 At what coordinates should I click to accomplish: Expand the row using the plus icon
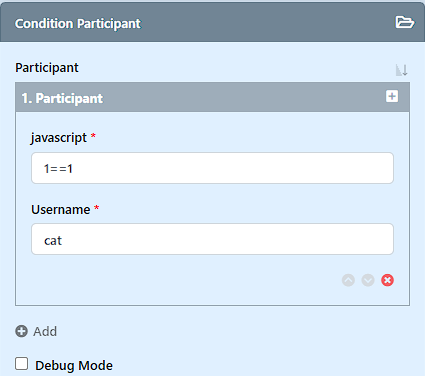[392, 96]
